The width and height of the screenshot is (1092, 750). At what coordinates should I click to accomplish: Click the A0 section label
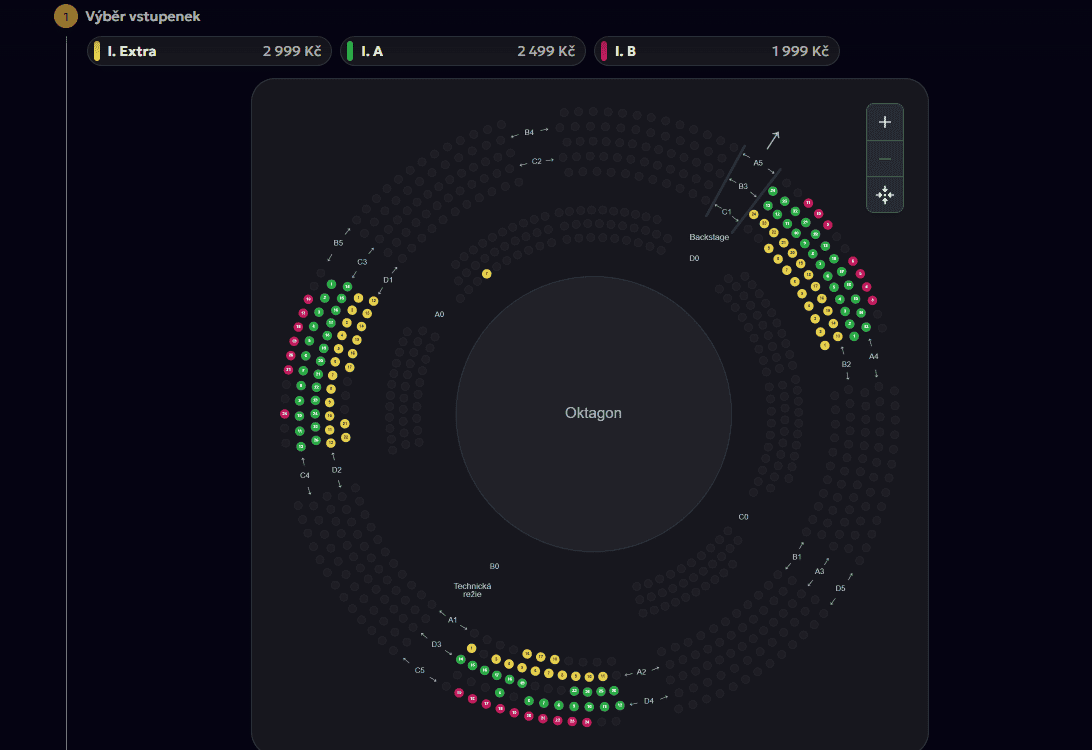pyautogui.click(x=439, y=315)
